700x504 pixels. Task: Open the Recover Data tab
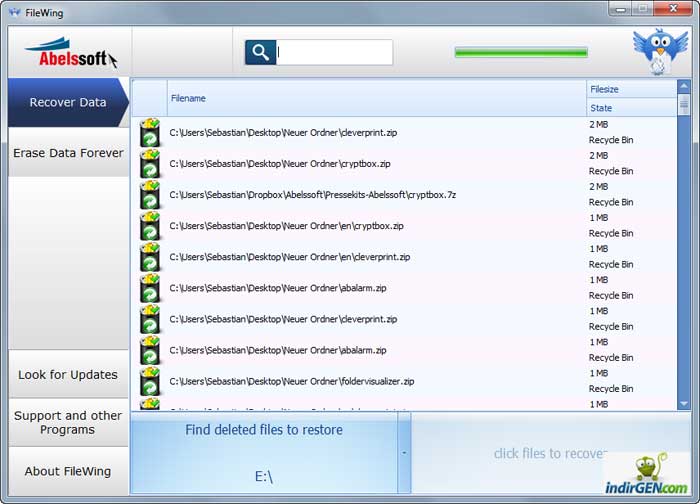[68, 103]
